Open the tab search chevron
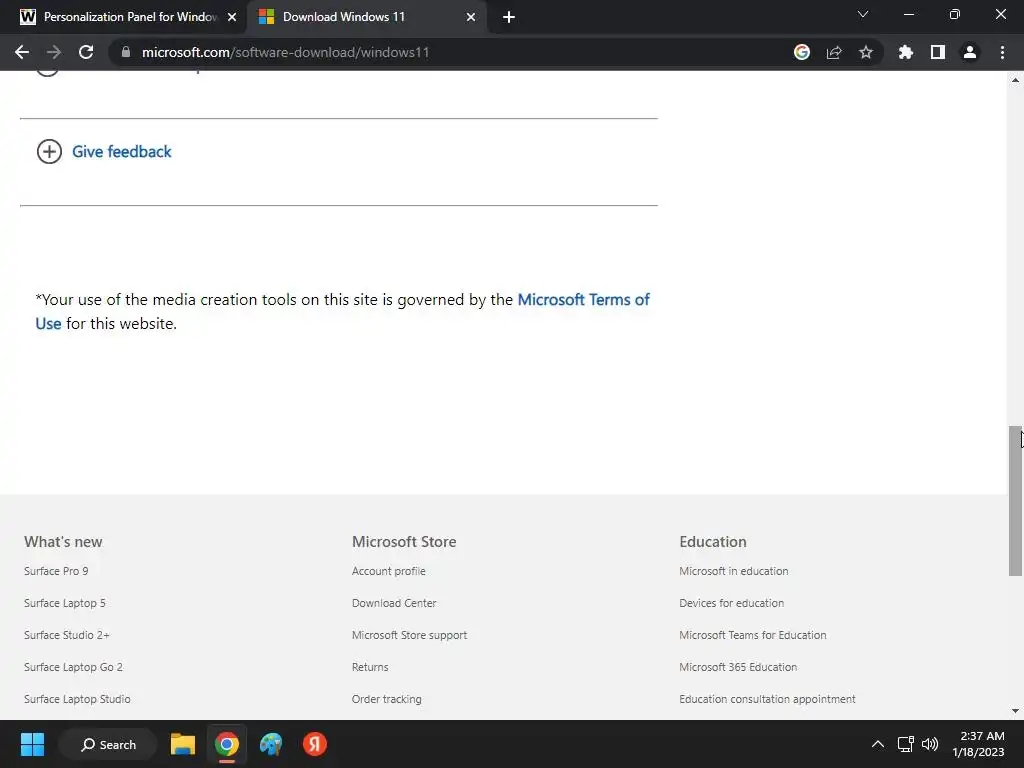The image size is (1024, 768). tap(863, 14)
